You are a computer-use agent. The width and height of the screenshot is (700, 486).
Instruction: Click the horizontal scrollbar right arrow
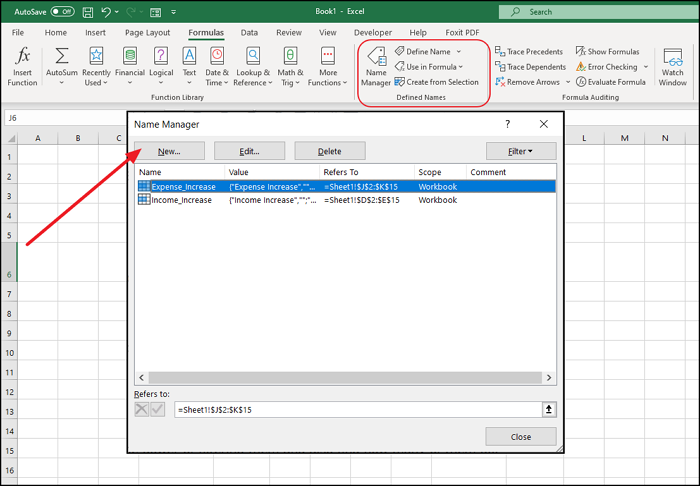click(549, 378)
